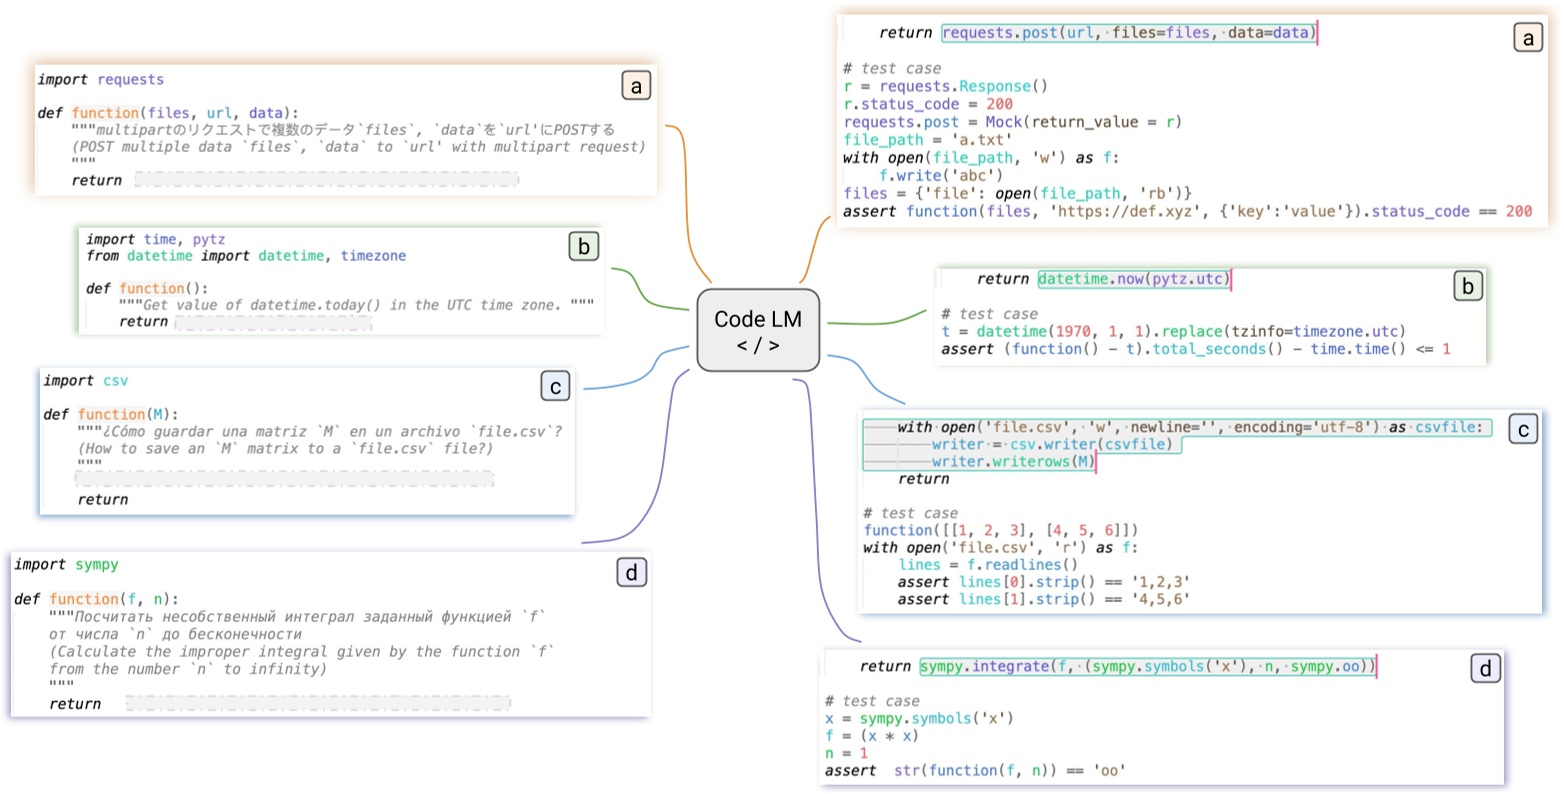Click badge 'a' on the requests.post solution panel
This screenshot has height=794, width=1564.
tap(1527, 39)
